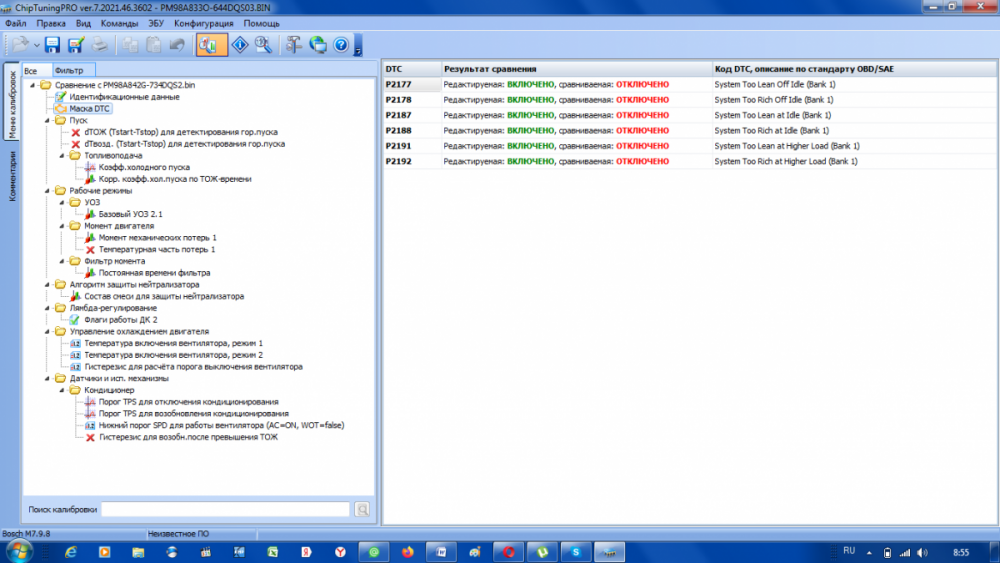
Task: Open the Команды menu
Action: coord(119,23)
